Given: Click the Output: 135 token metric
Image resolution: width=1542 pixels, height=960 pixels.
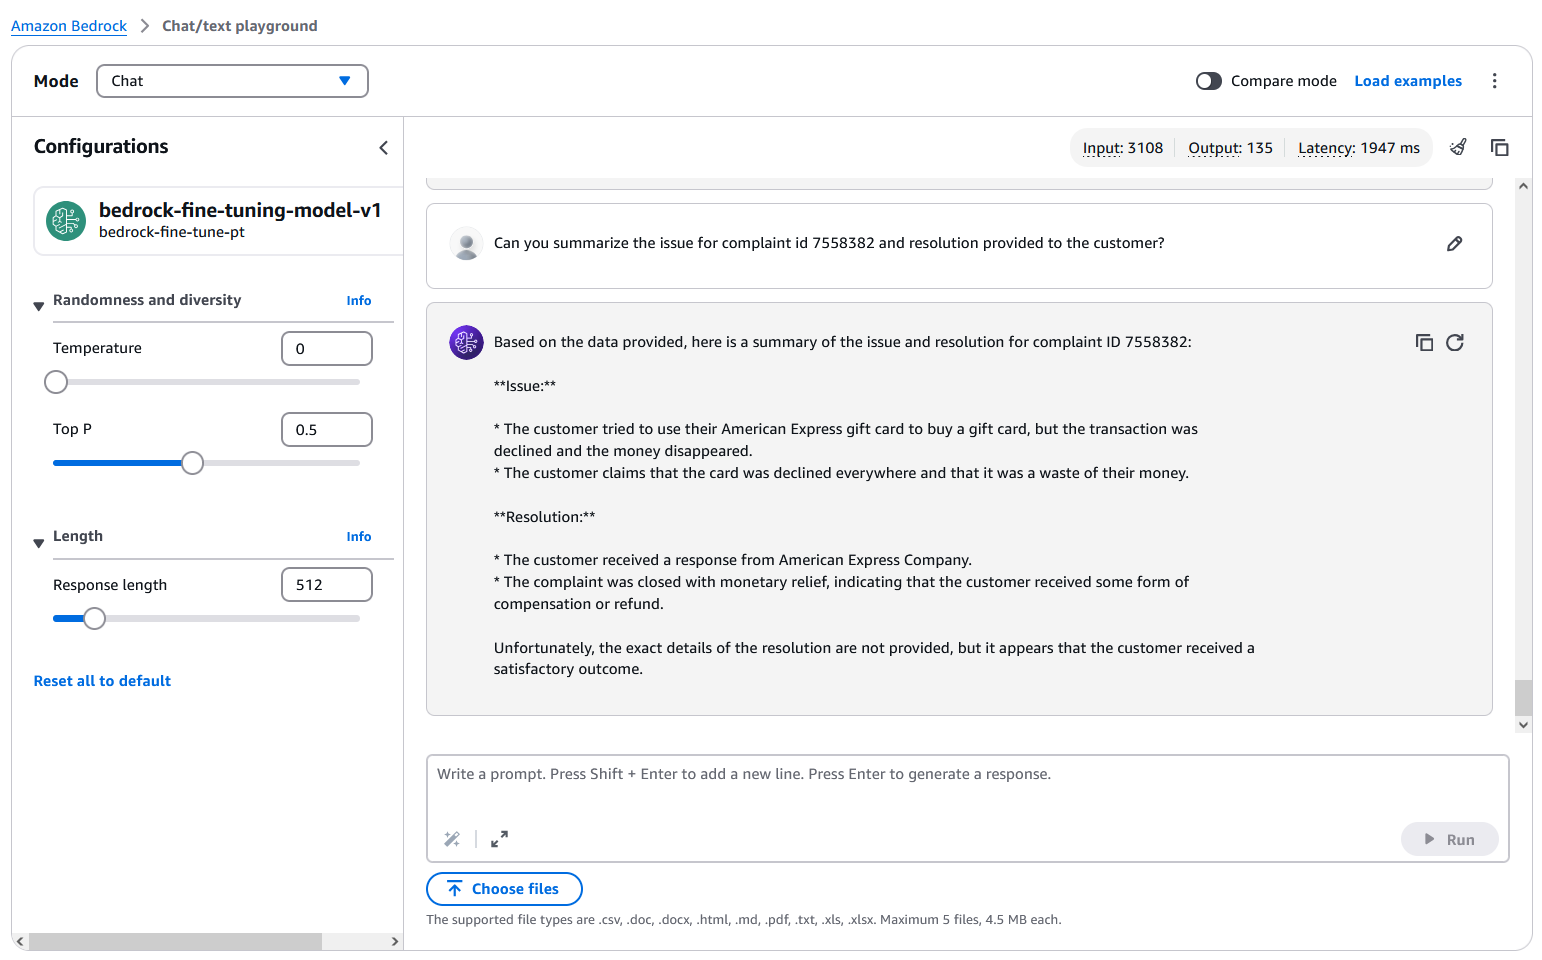Looking at the screenshot, I should pos(1230,148).
